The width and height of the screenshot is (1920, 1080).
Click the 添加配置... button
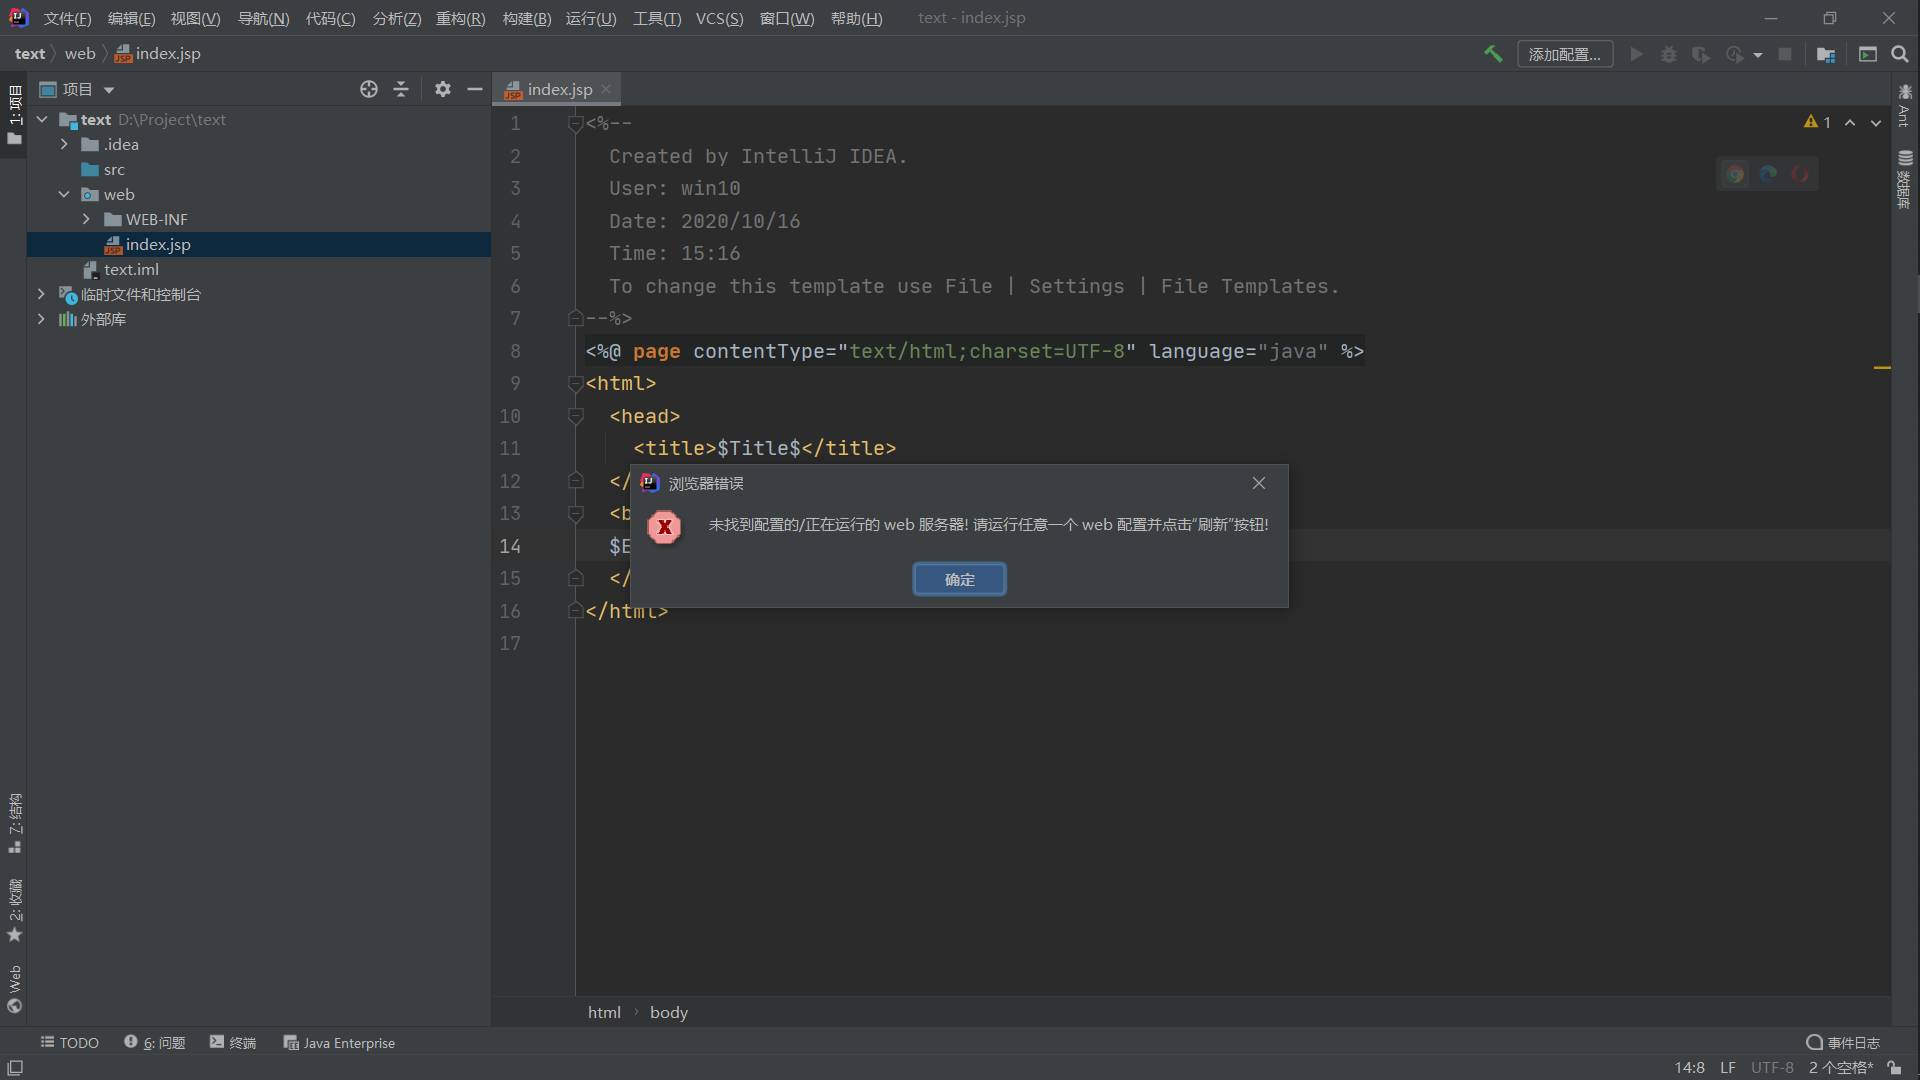tap(1565, 54)
